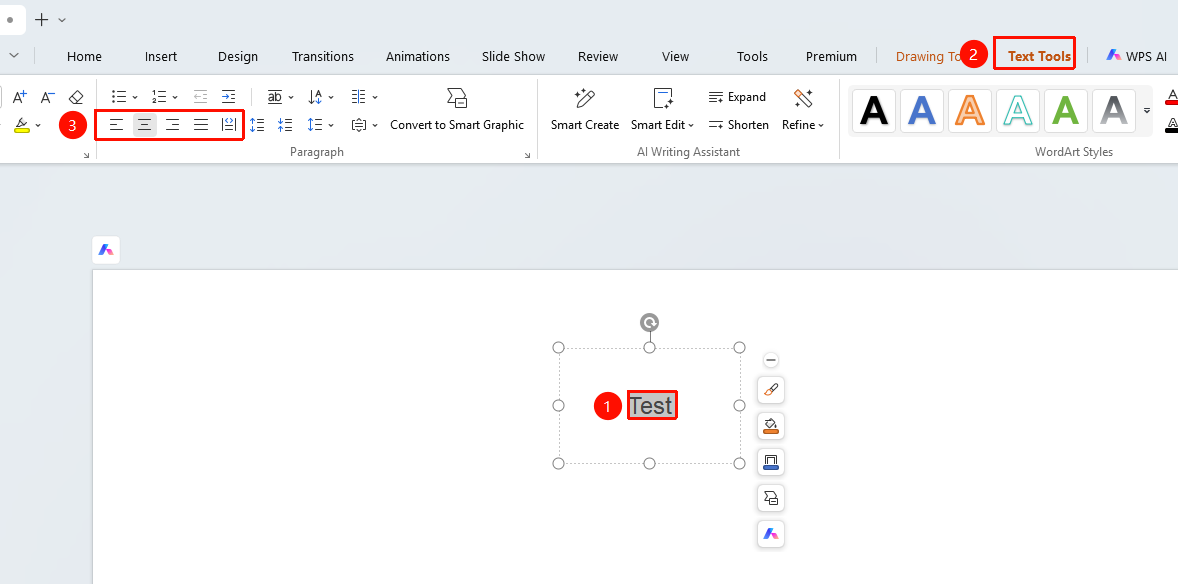Image resolution: width=1178 pixels, height=584 pixels.
Task: Open the Smart Edit menu
Action: tap(663, 110)
